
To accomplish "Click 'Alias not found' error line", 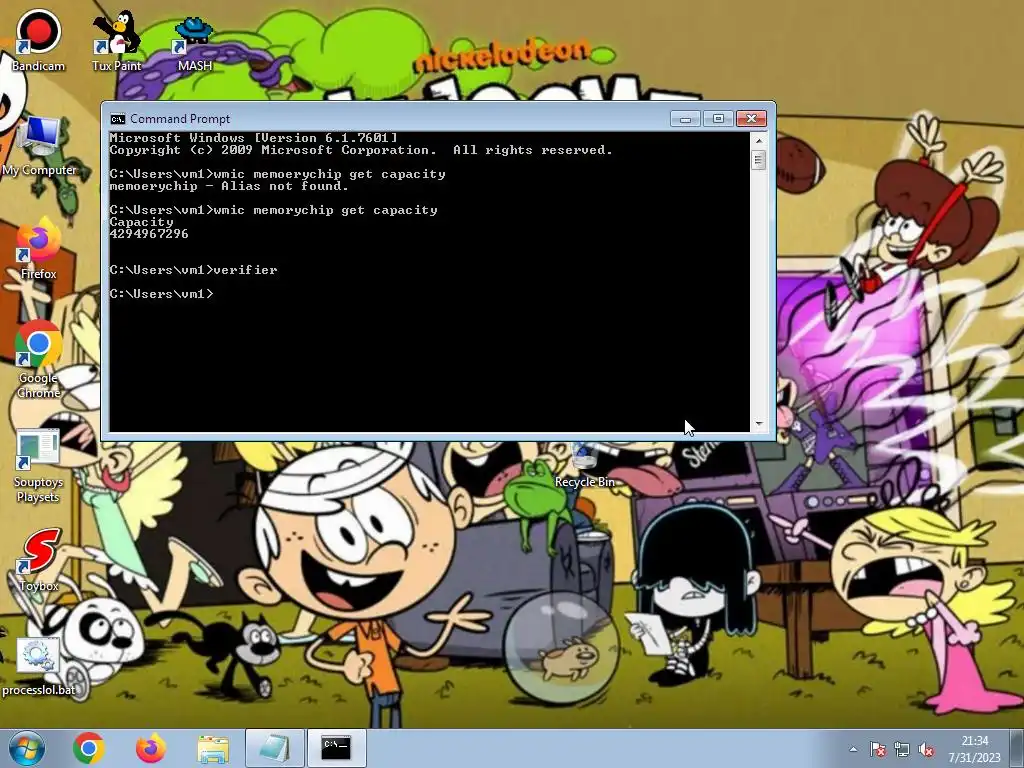I will pos(229,186).
